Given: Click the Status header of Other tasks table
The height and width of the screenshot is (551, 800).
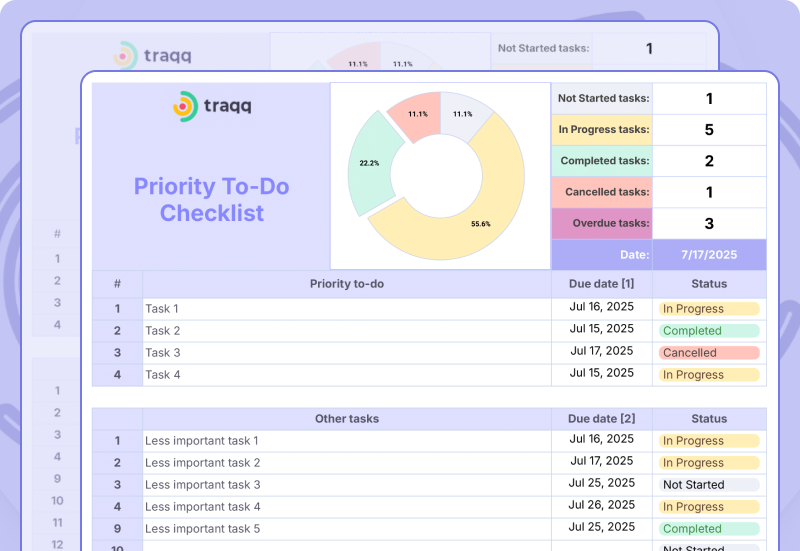Looking at the screenshot, I should click(709, 419).
